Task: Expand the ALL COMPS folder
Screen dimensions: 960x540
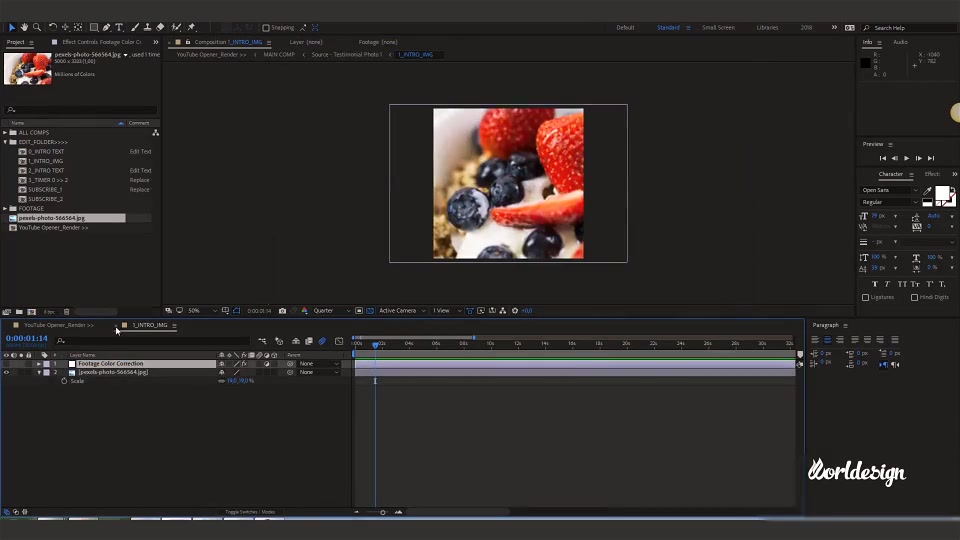Action: tap(6, 132)
